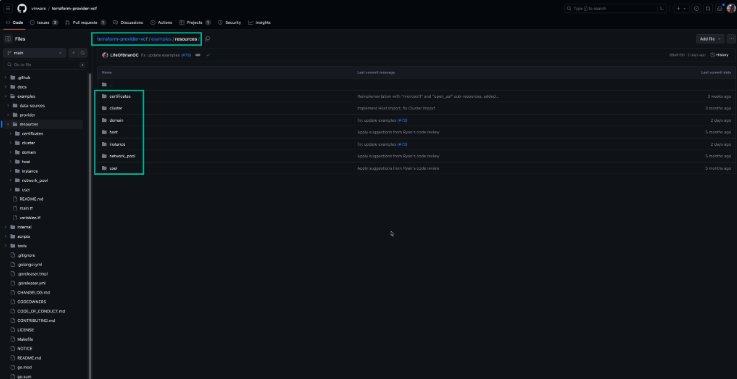
Task: Open the more options ellipsis button
Action: click(731, 39)
